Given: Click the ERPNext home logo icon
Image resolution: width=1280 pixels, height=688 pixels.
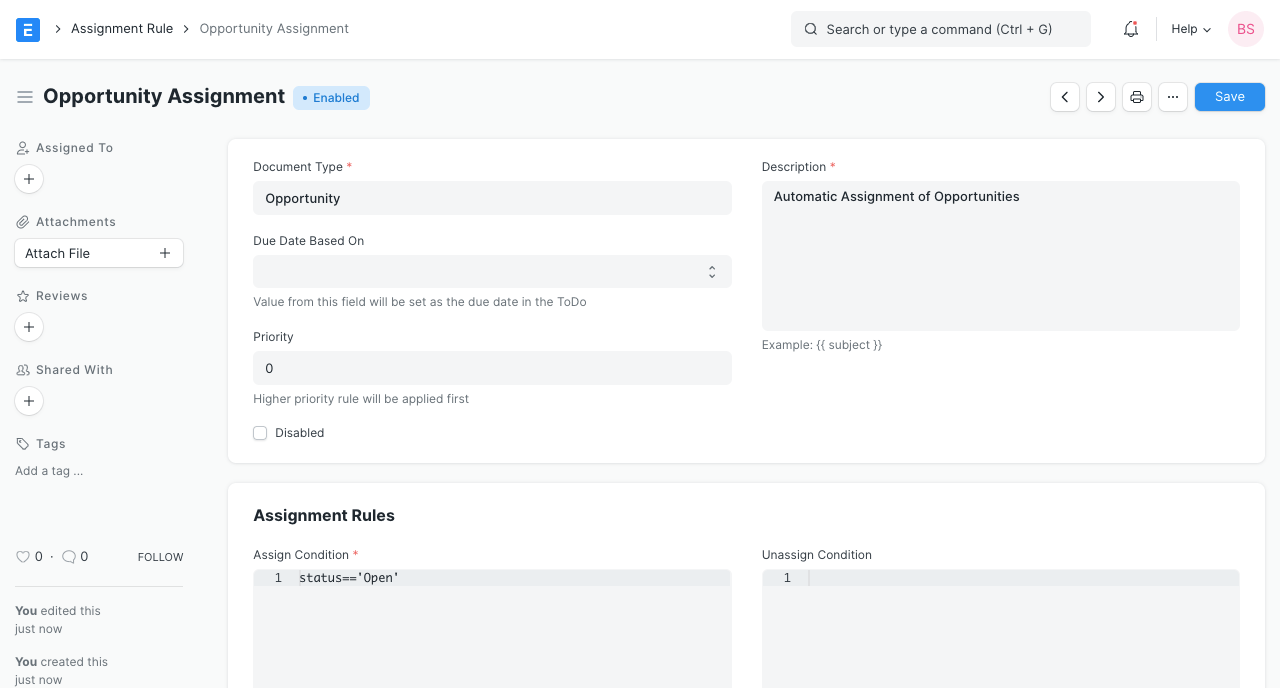Looking at the screenshot, I should pyautogui.click(x=28, y=29).
